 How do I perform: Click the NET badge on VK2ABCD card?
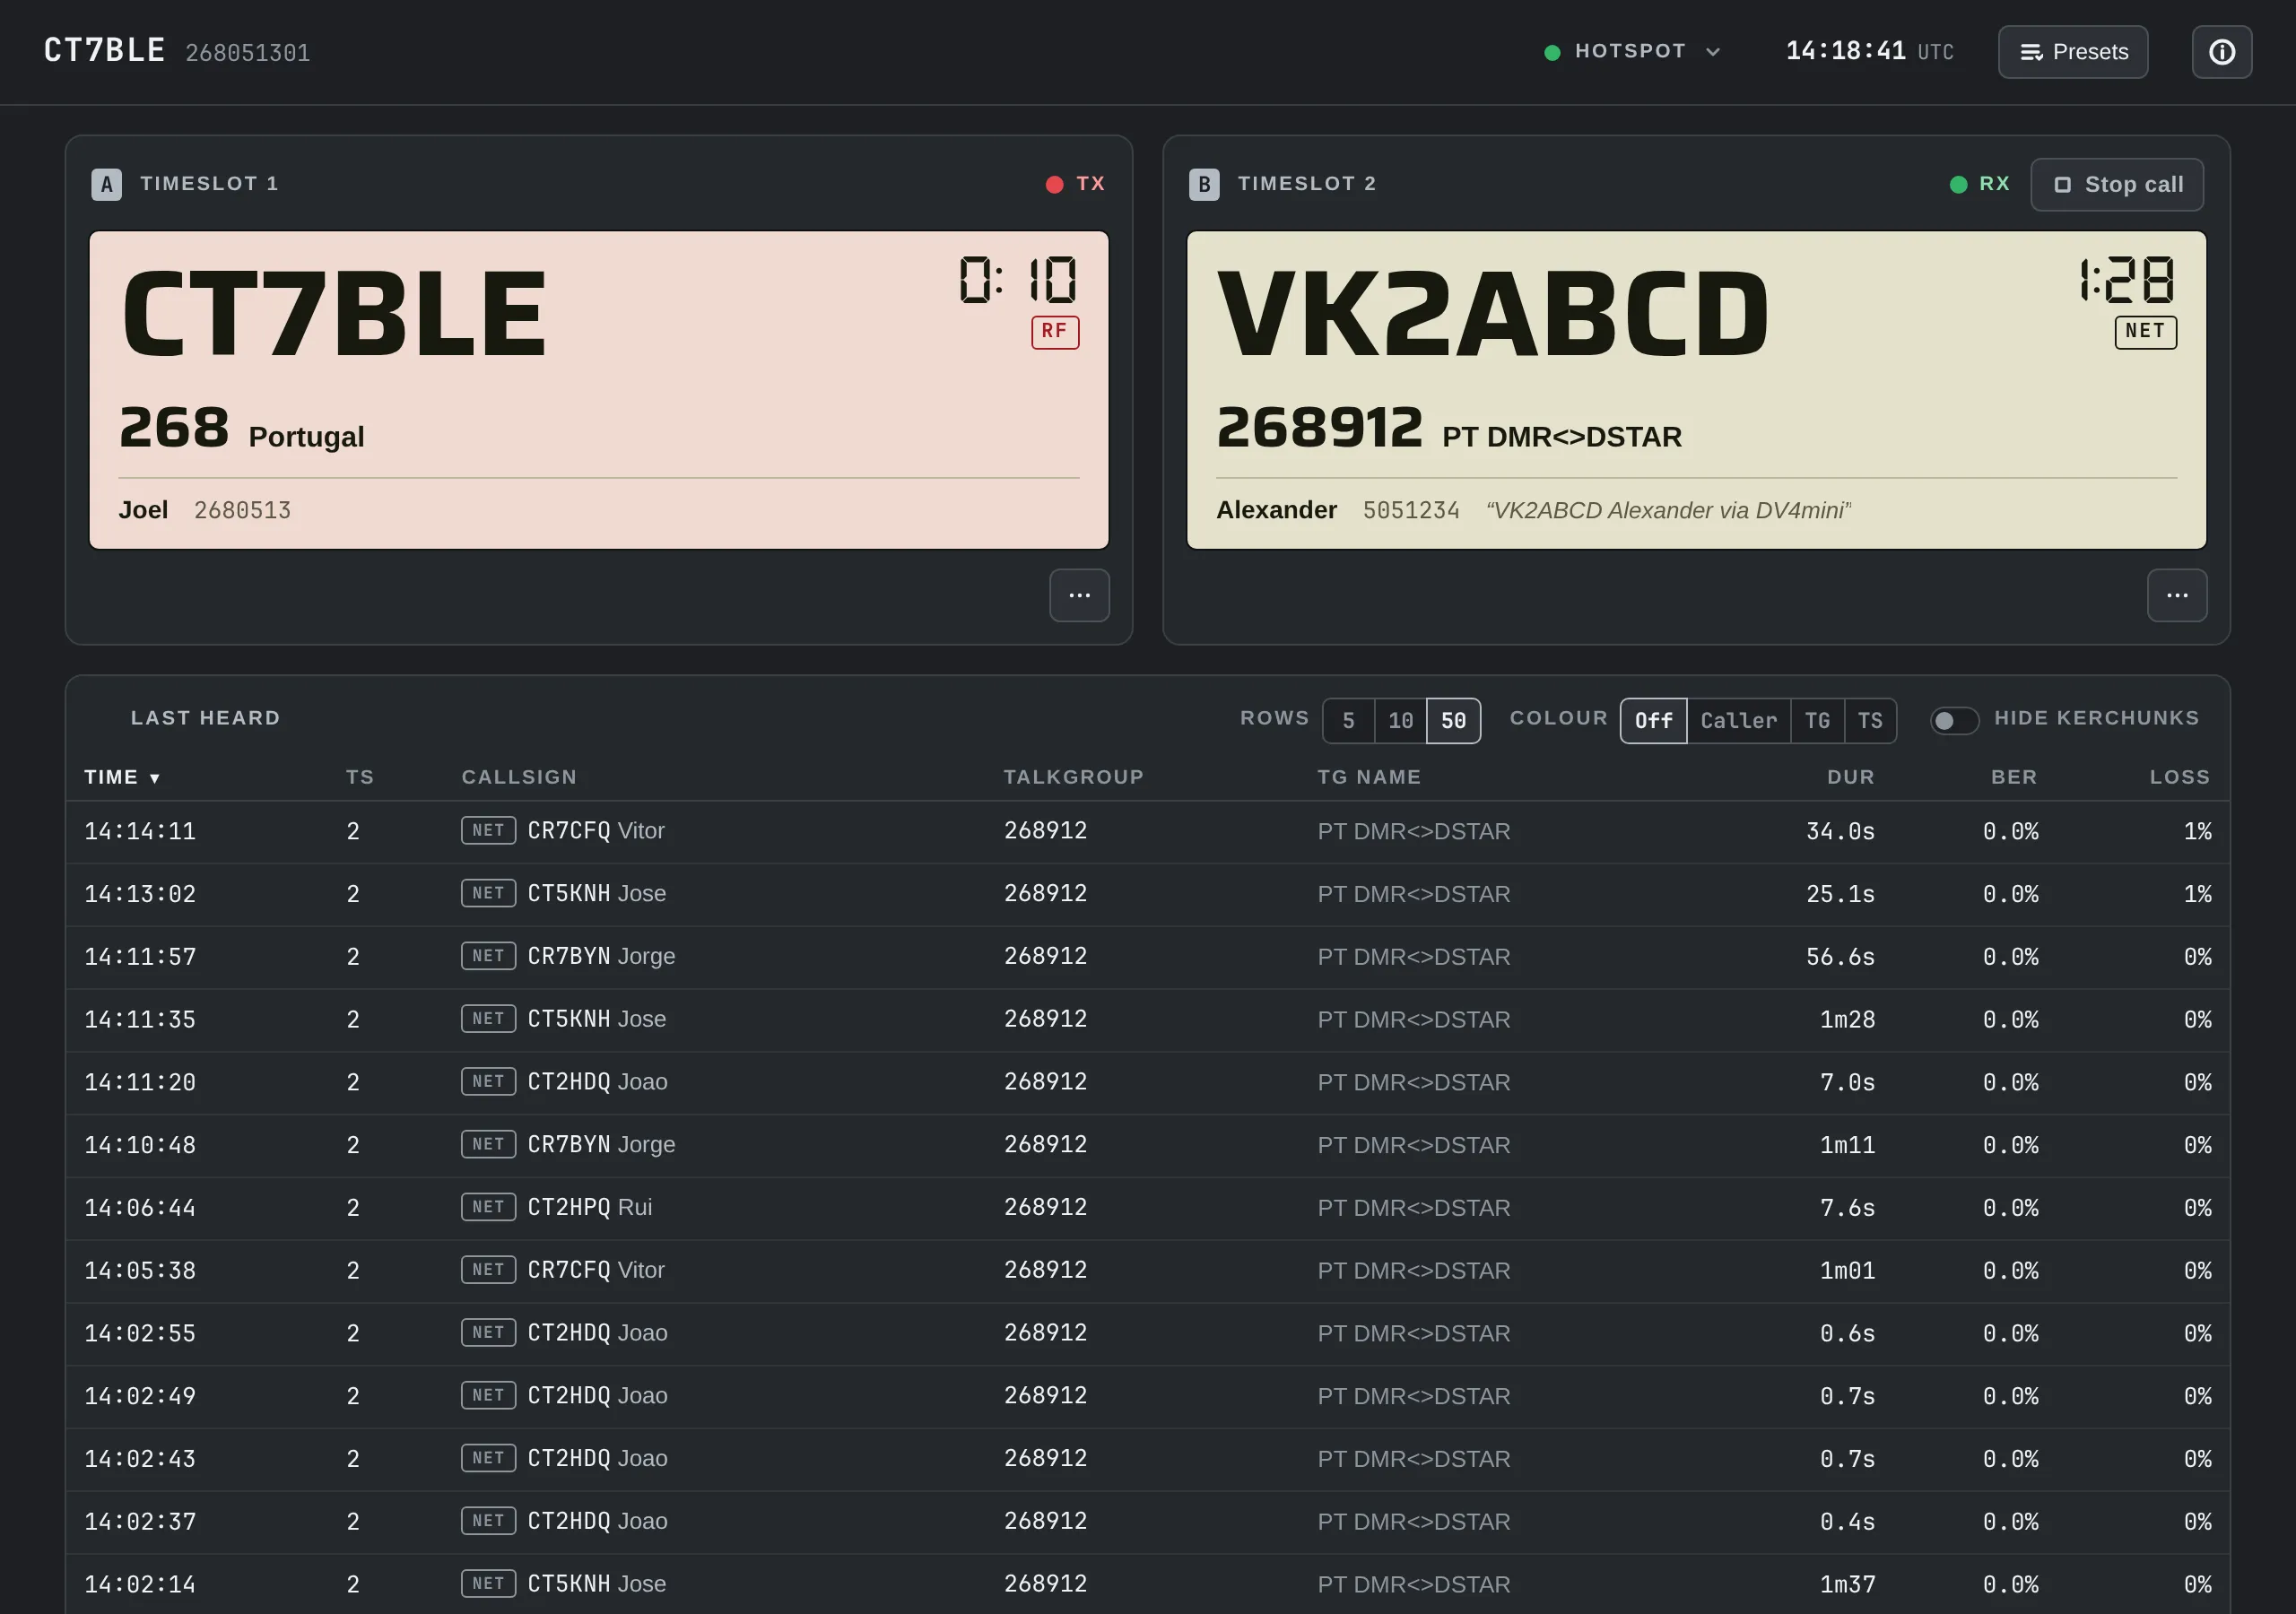pos(2145,332)
